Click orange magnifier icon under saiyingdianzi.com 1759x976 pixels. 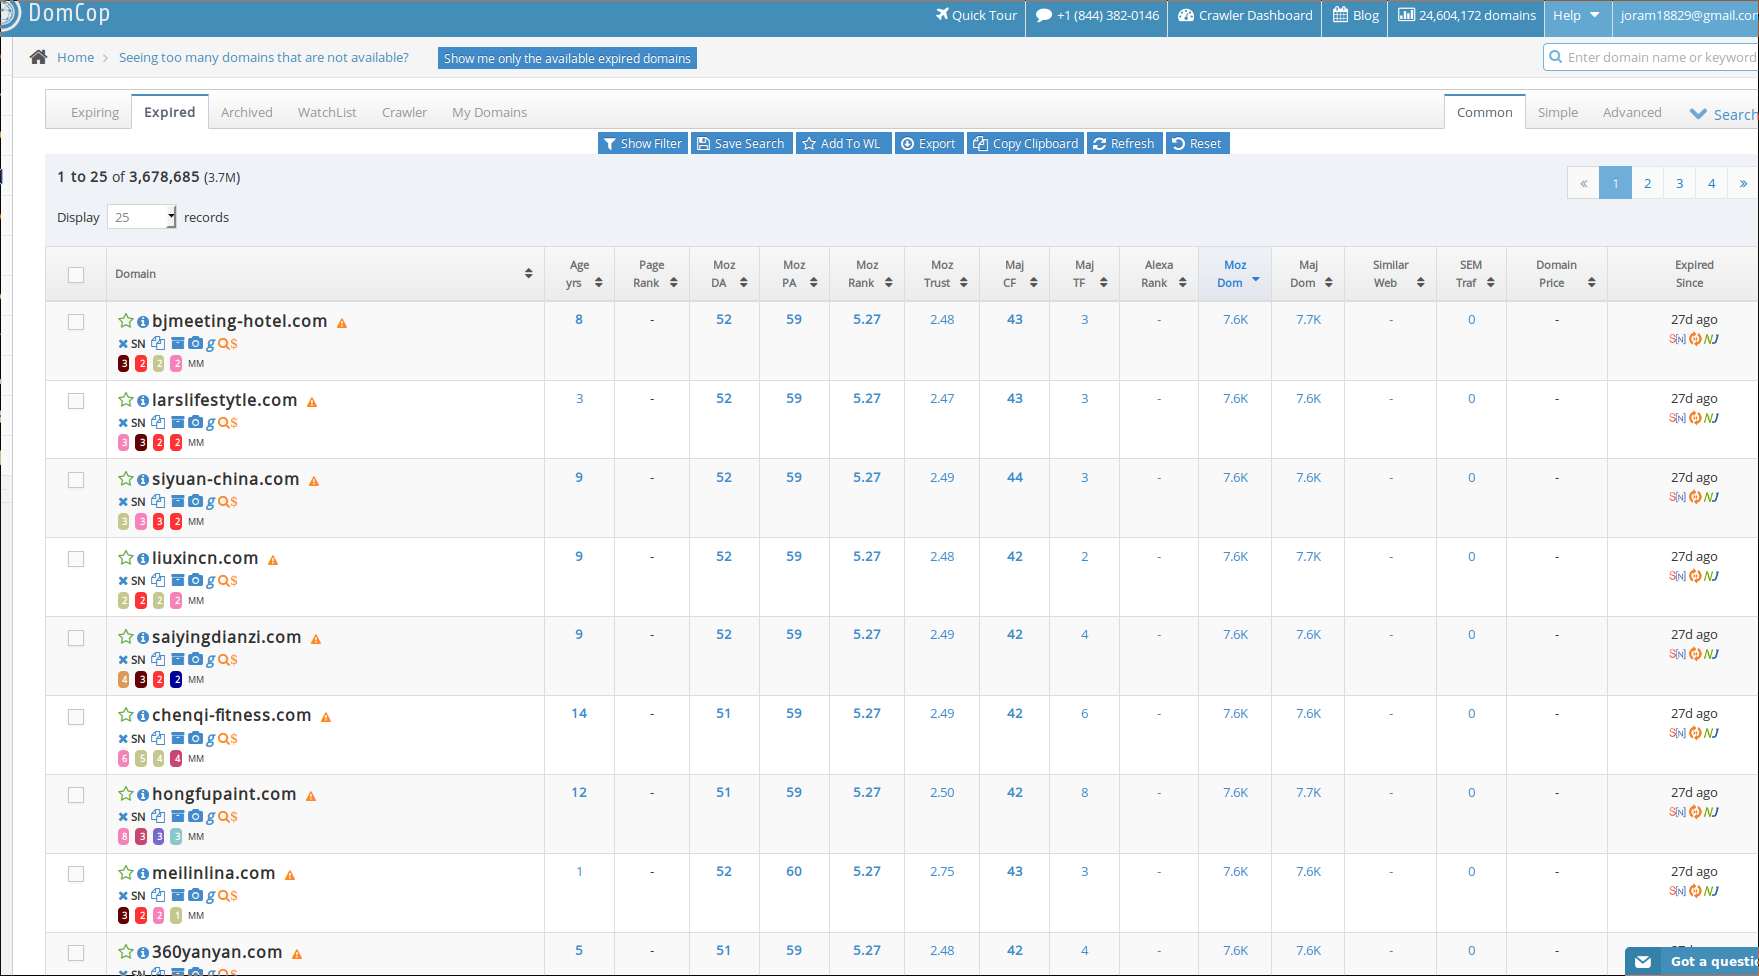pyautogui.click(x=224, y=660)
